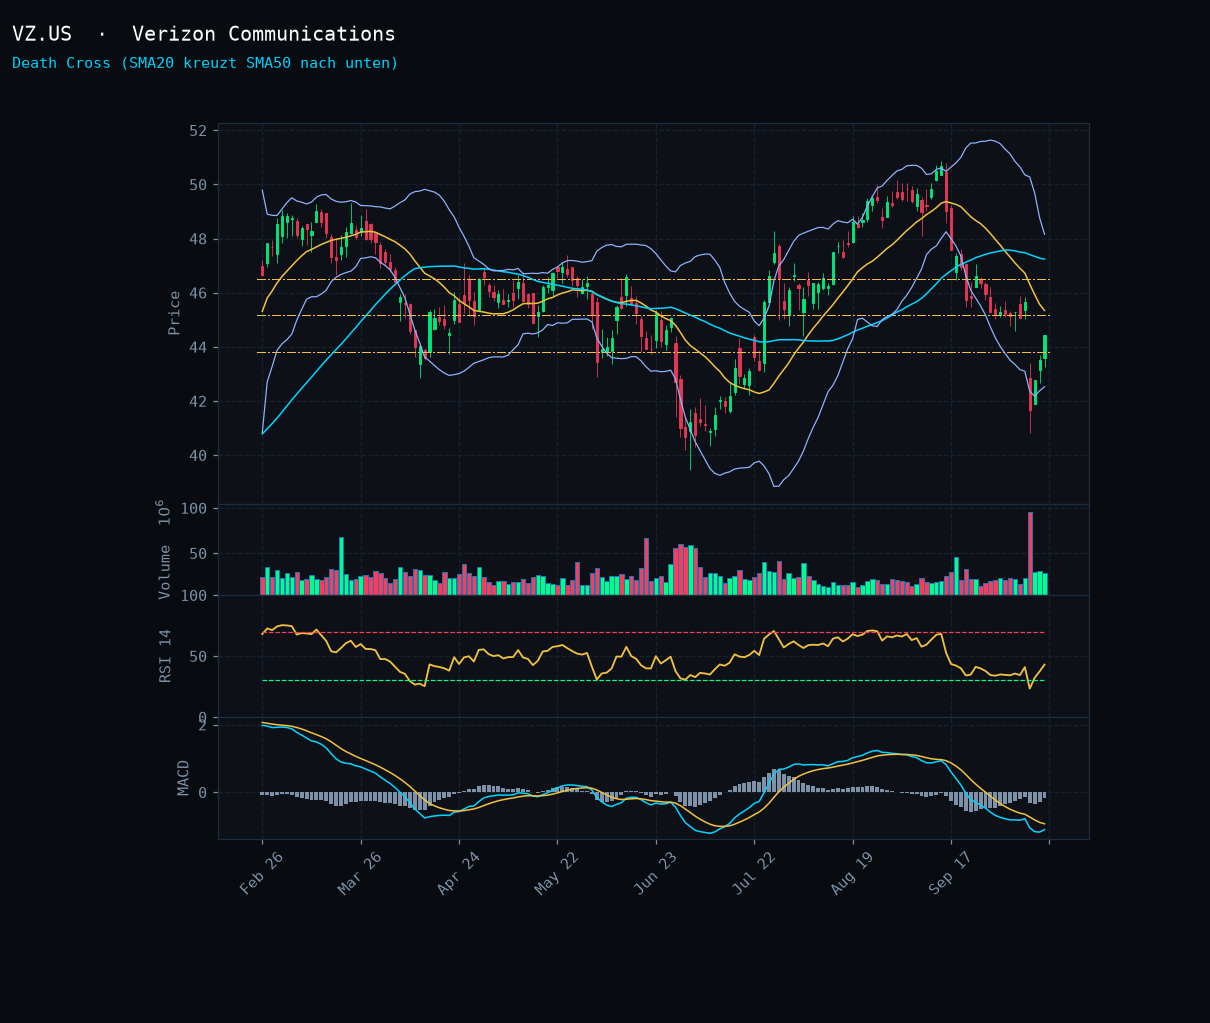Click the 52 price tick label
The image size is (1210, 1023).
(197, 131)
